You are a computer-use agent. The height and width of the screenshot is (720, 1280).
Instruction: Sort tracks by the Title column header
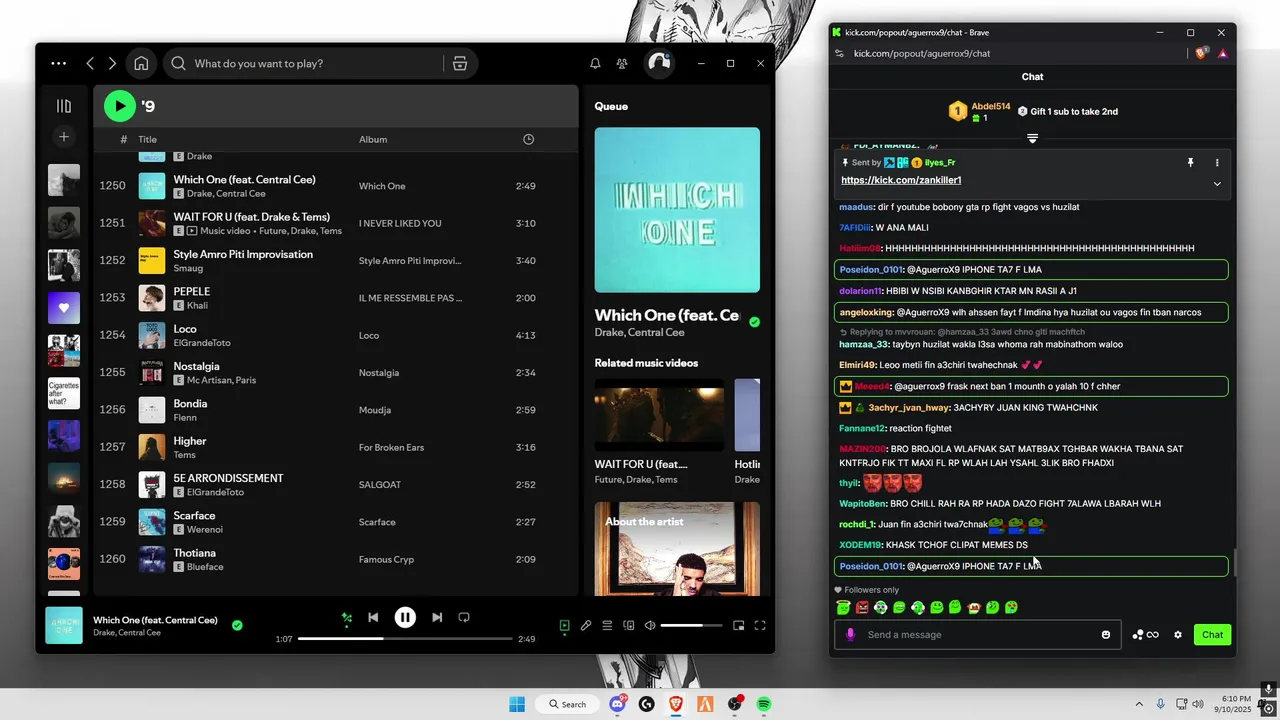point(147,139)
